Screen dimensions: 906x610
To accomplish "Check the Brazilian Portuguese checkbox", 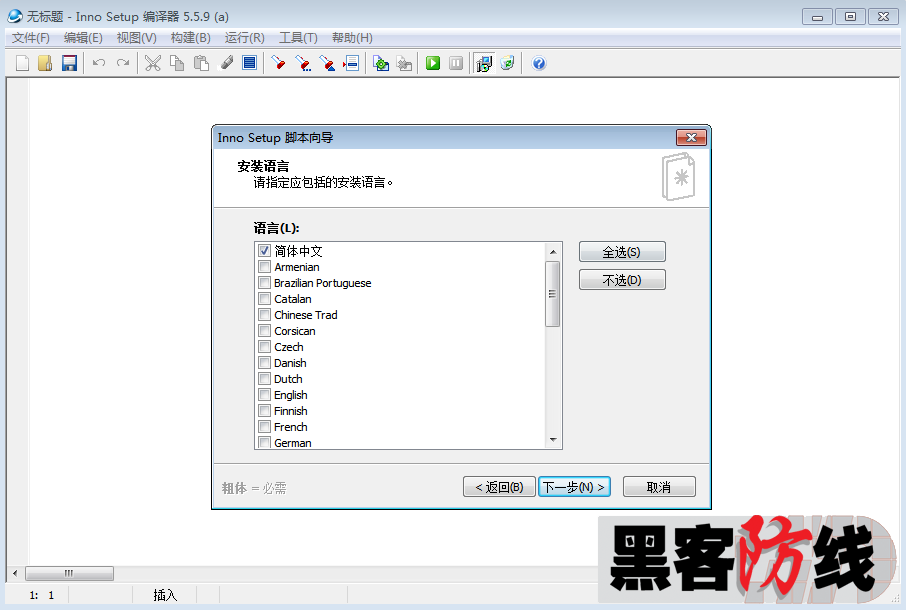I will [x=265, y=283].
